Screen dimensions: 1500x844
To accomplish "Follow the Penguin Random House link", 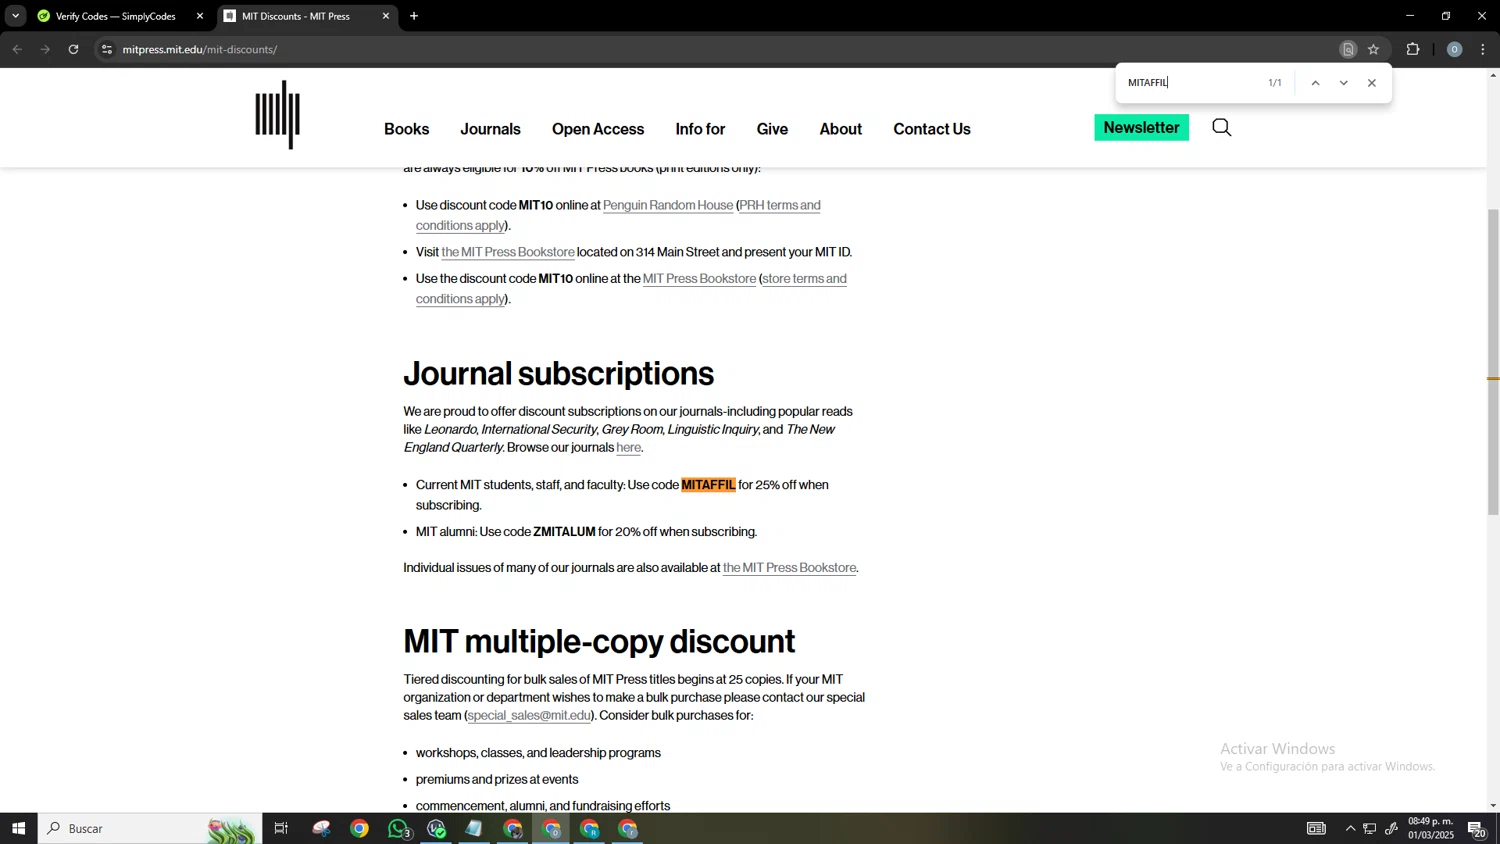I will click(668, 205).
